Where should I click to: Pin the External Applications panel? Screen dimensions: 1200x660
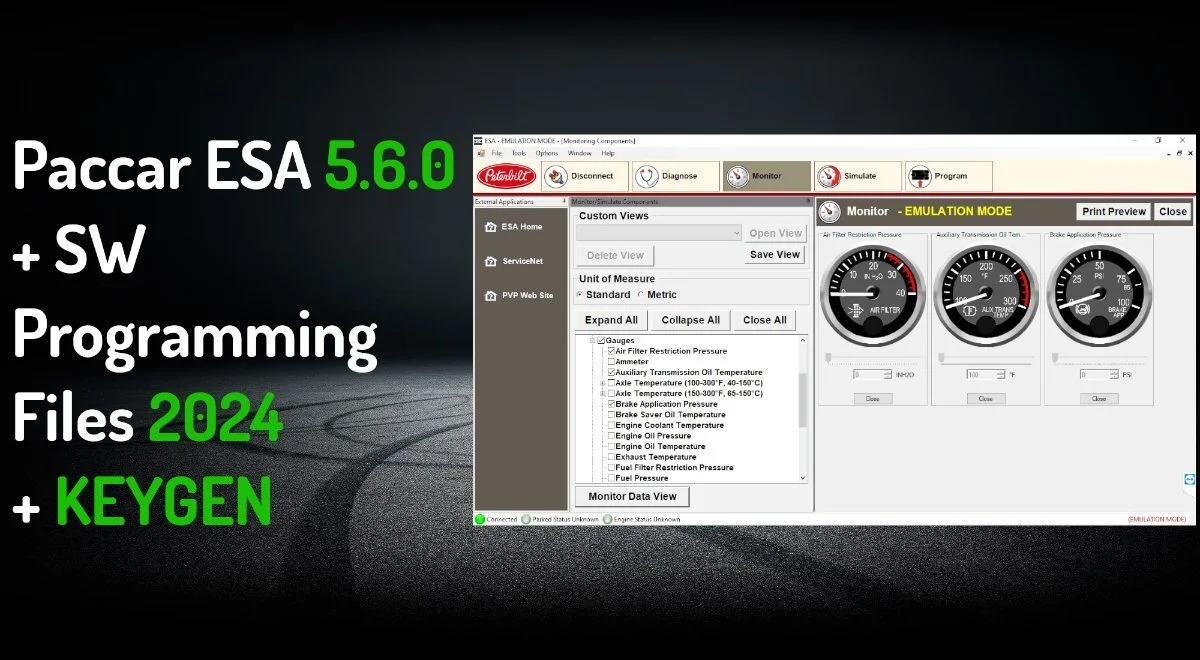(563, 201)
